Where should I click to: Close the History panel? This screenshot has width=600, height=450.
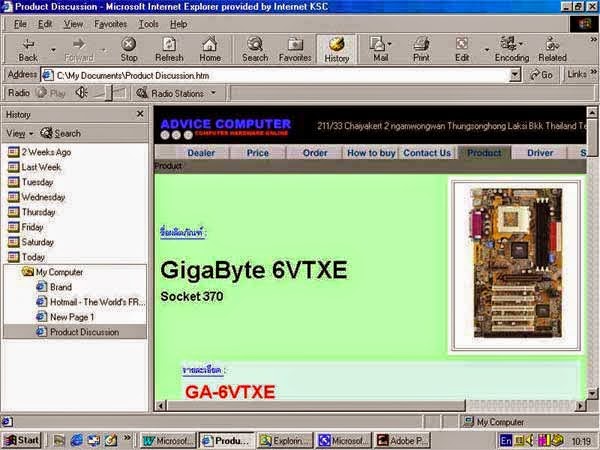coord(140,114)
